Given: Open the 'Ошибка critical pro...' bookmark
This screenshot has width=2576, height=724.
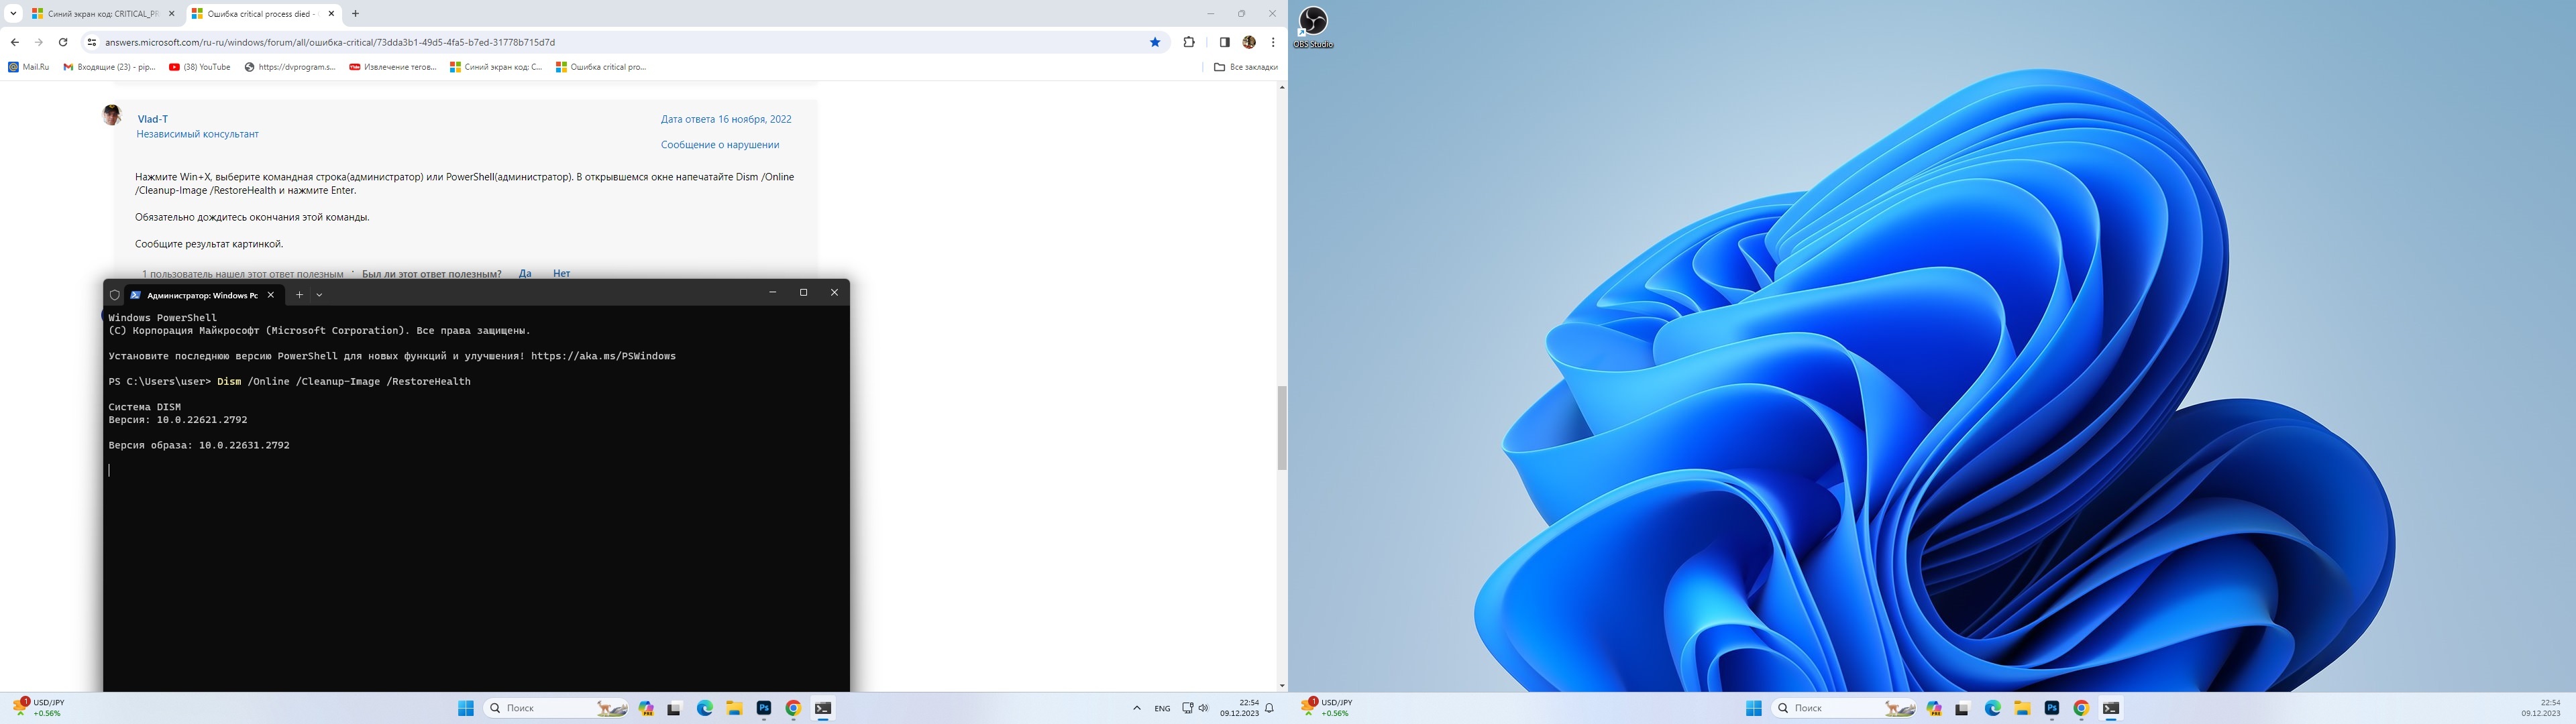Looking at the screenshot, I should pos(601,67).
